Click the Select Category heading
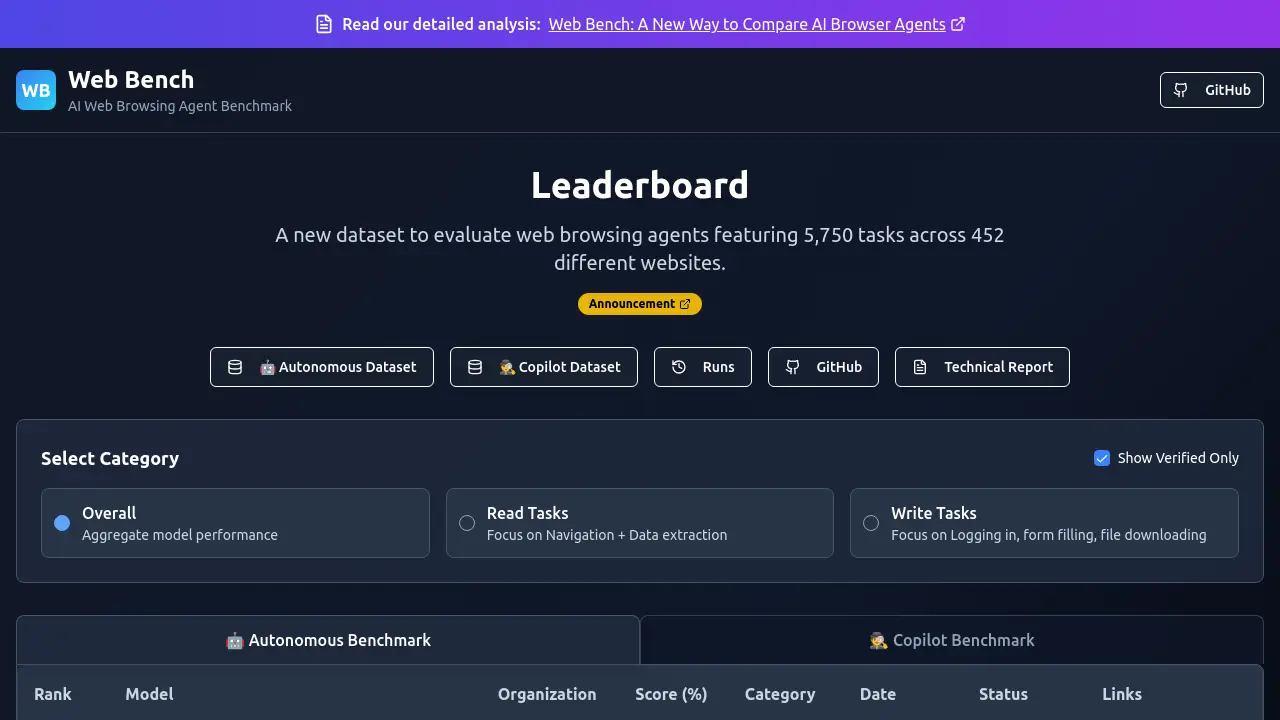This screenshot has width=1280, height=720. (x=110, y=458)
